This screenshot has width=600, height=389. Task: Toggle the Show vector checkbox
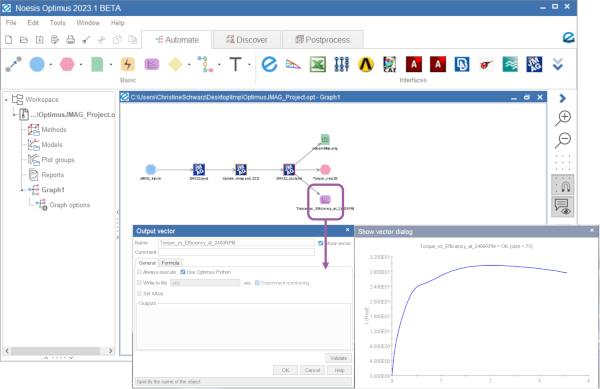pyautogui.click(x=320, y=243)
